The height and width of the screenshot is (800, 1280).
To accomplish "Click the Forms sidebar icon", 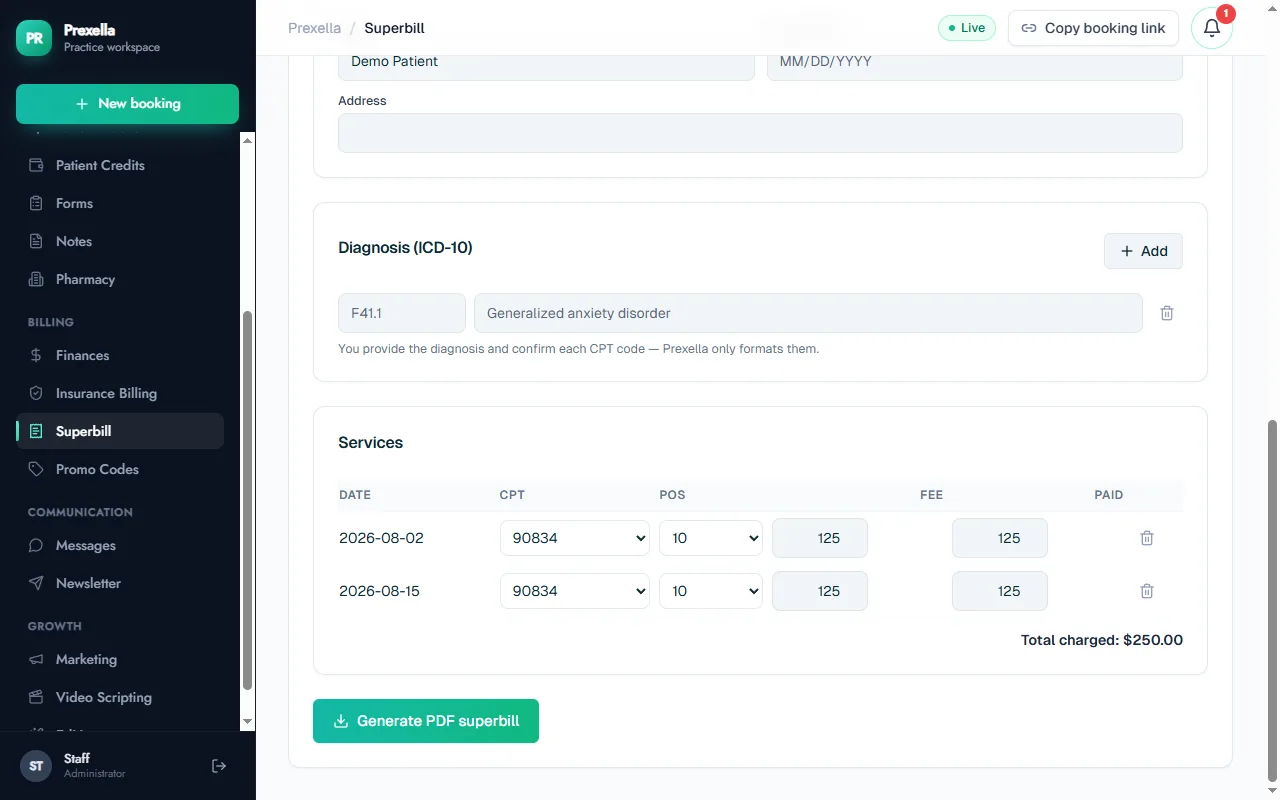I will [36, 203].
